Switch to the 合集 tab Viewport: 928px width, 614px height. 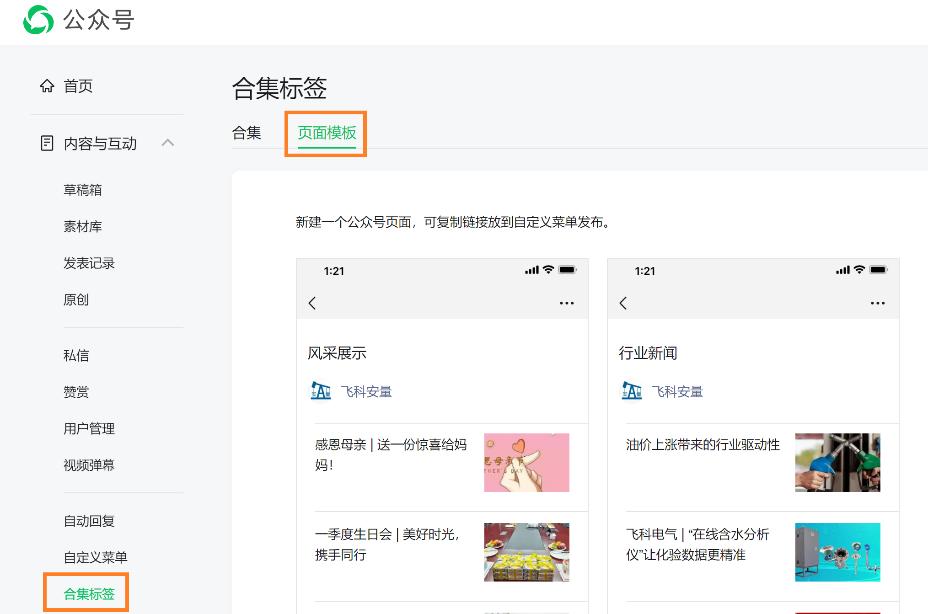point(246,133)
